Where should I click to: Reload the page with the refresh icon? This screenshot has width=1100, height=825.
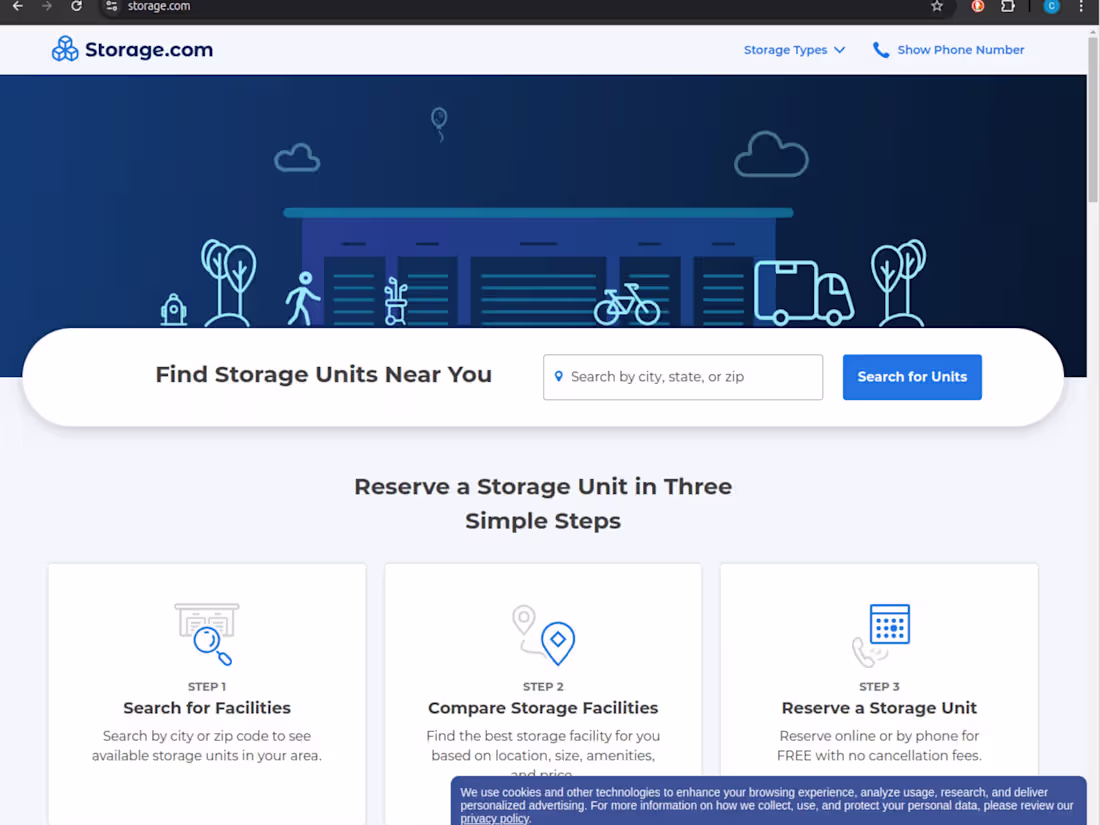point(76,6)
